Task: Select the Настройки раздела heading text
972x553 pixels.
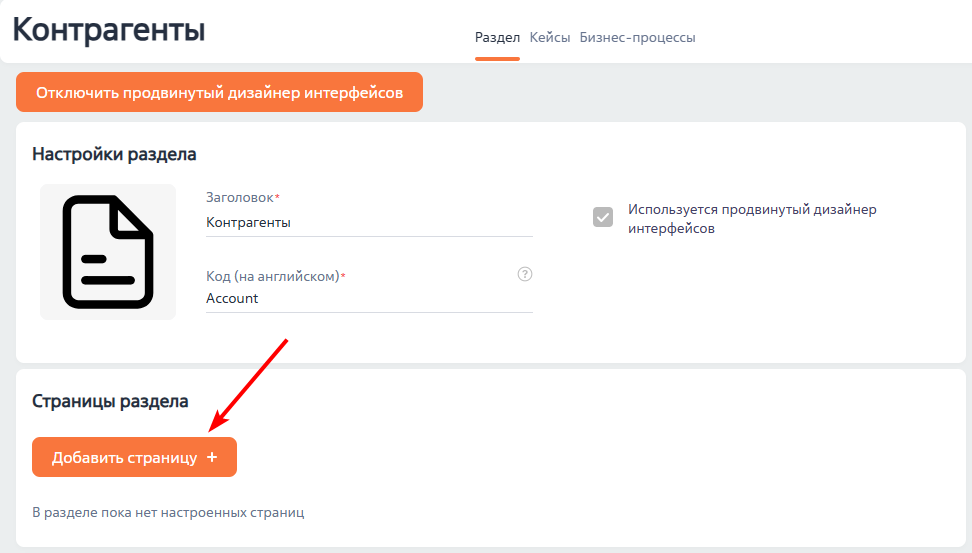Action: click(x=114, y=154)
